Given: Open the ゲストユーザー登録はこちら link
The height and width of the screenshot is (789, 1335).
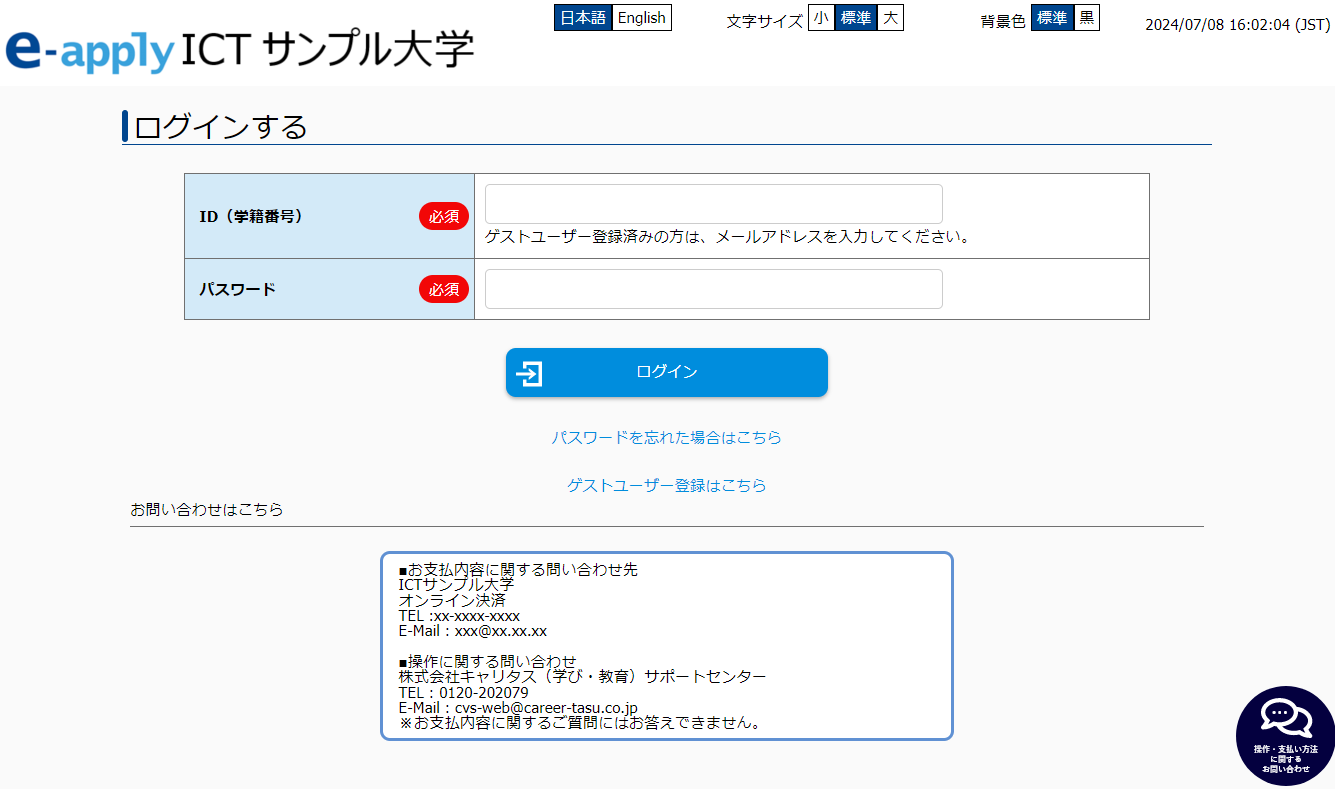Looking at the screenshot, I should pos(666,486).
